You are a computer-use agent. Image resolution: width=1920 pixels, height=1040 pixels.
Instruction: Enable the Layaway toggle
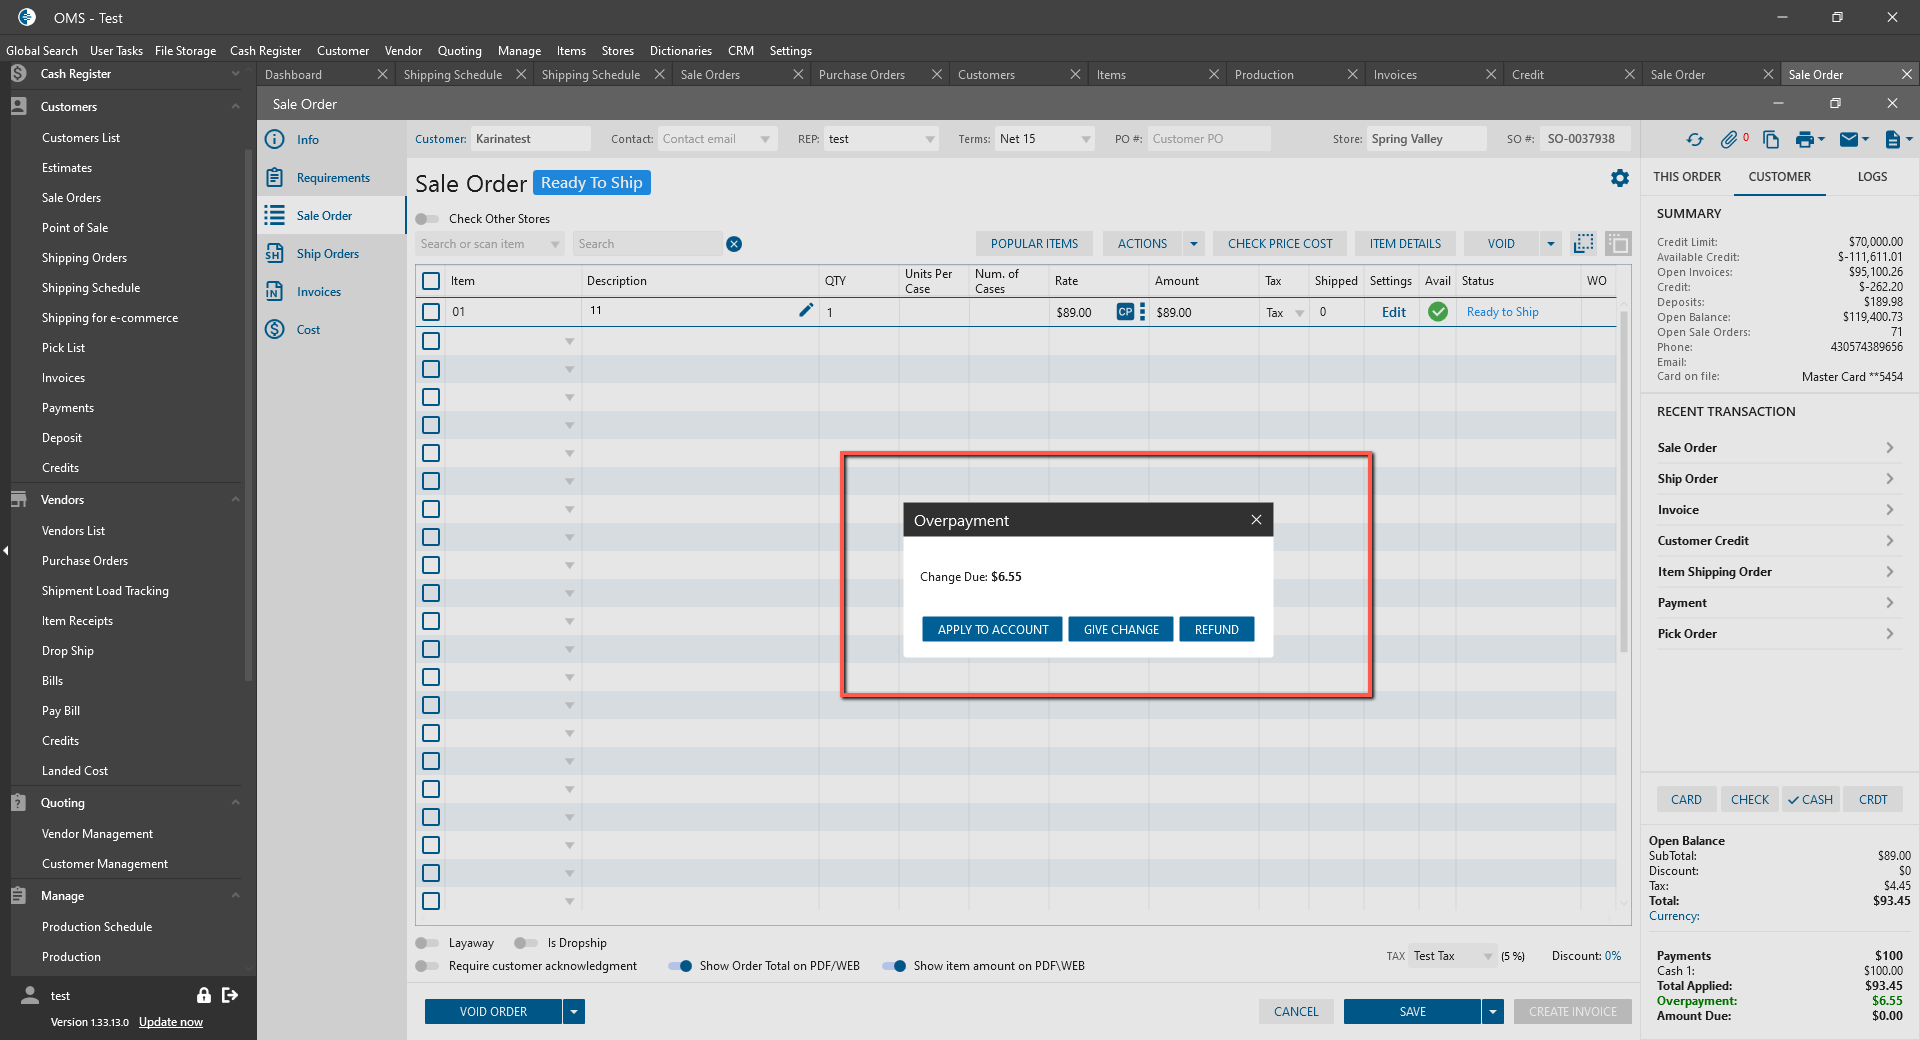coord(427,943)
